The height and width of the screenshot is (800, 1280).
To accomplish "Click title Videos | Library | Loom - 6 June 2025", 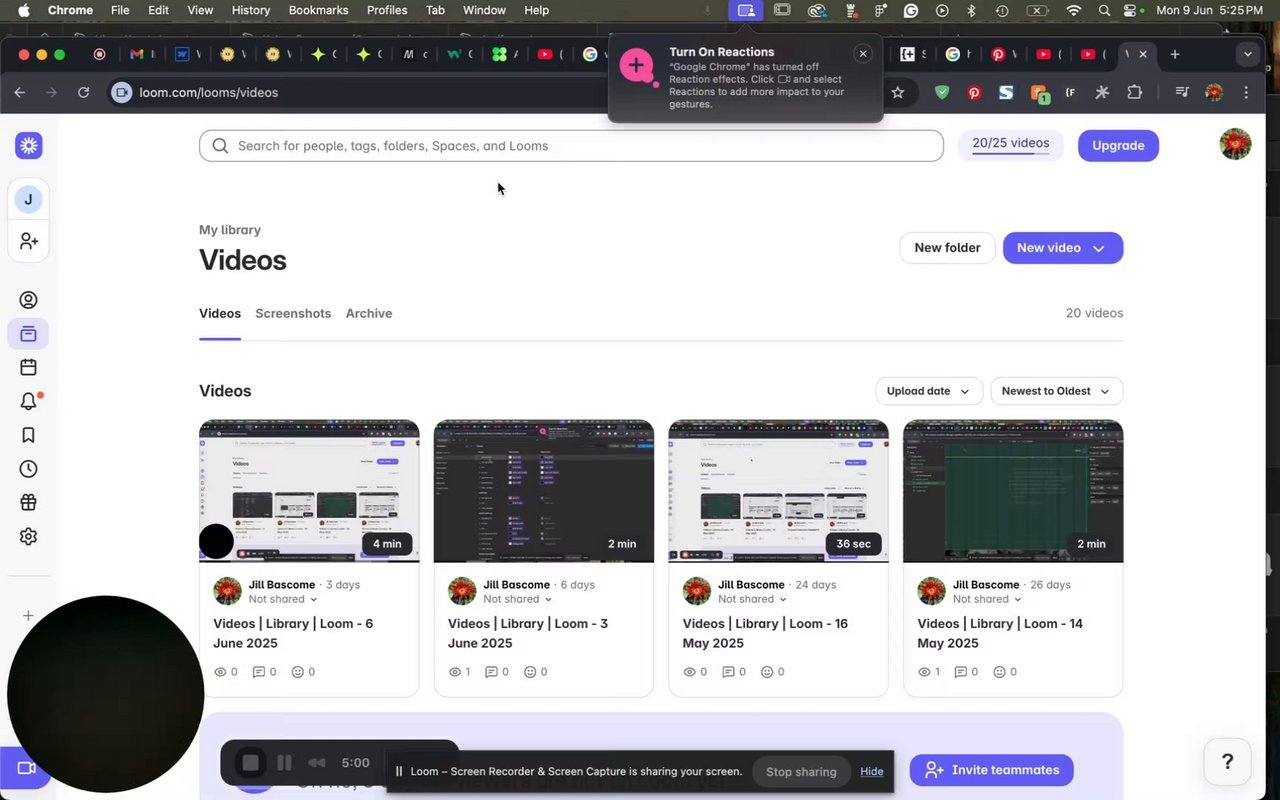I will 293,633.
